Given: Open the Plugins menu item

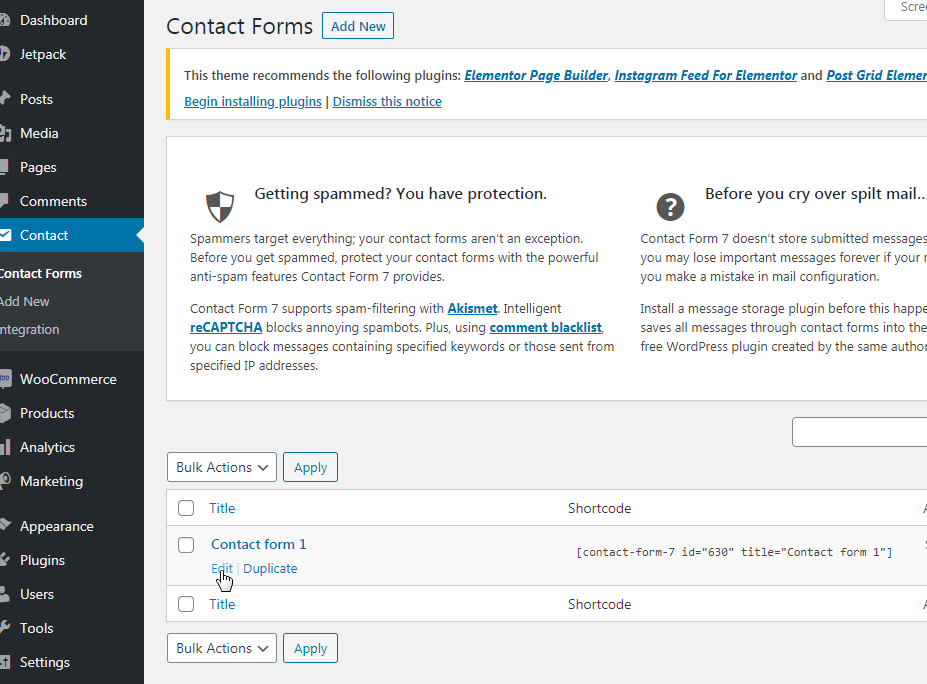Looking at the screenshot, I should pos(42,560).
